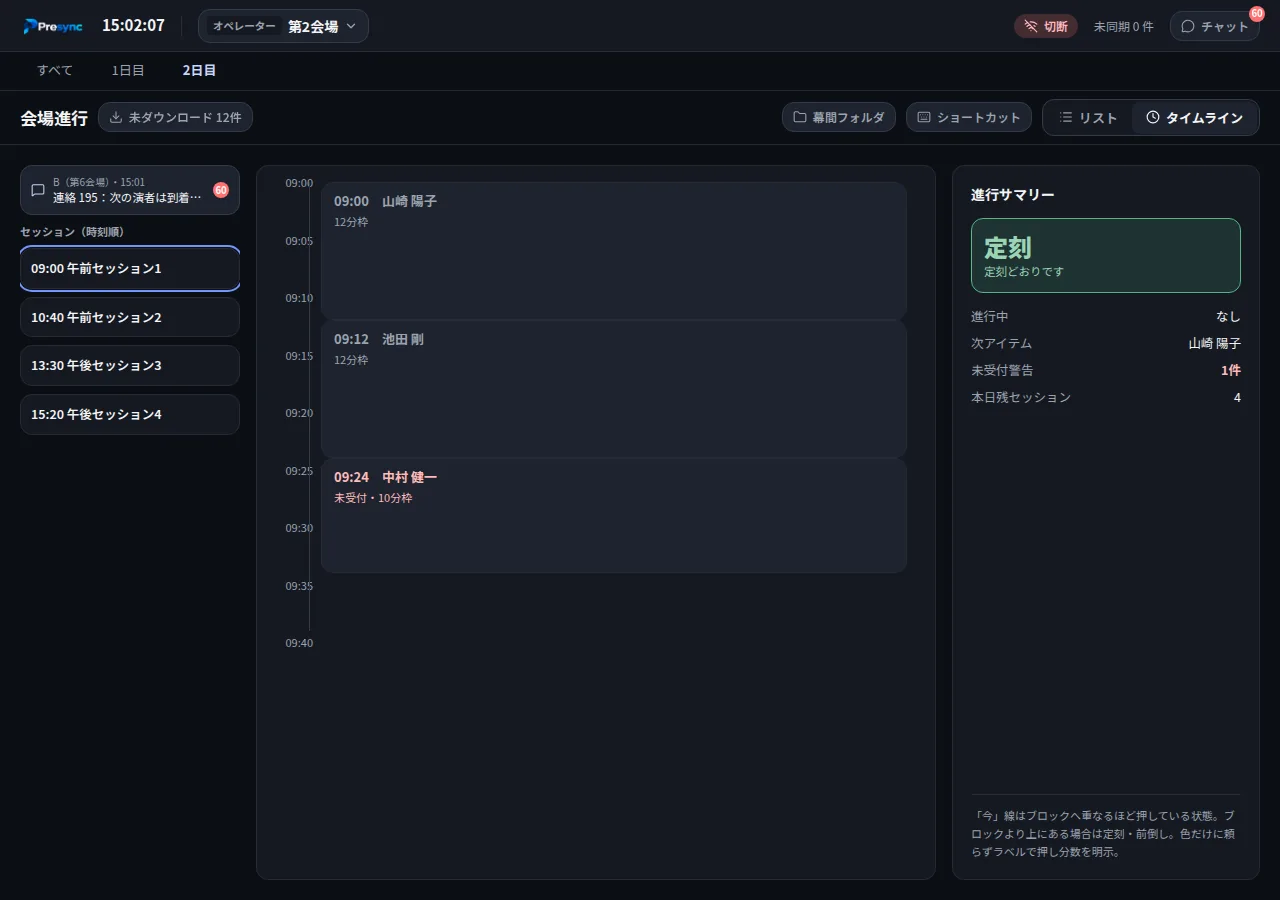This screenshot has height=900, width=1280.
Task: Click 次アイテム 山崎 陽子 value
Action: pyautogui.click(x=1214, y=343)
